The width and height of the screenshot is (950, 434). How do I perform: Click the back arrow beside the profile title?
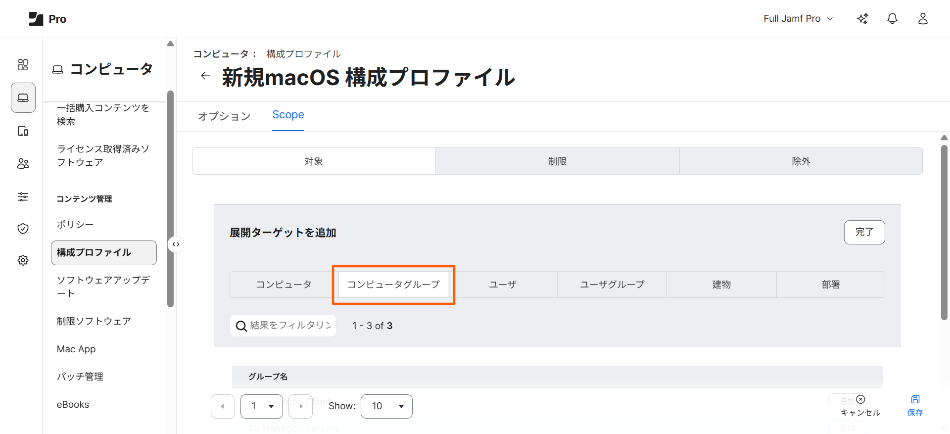pos(205,76)
